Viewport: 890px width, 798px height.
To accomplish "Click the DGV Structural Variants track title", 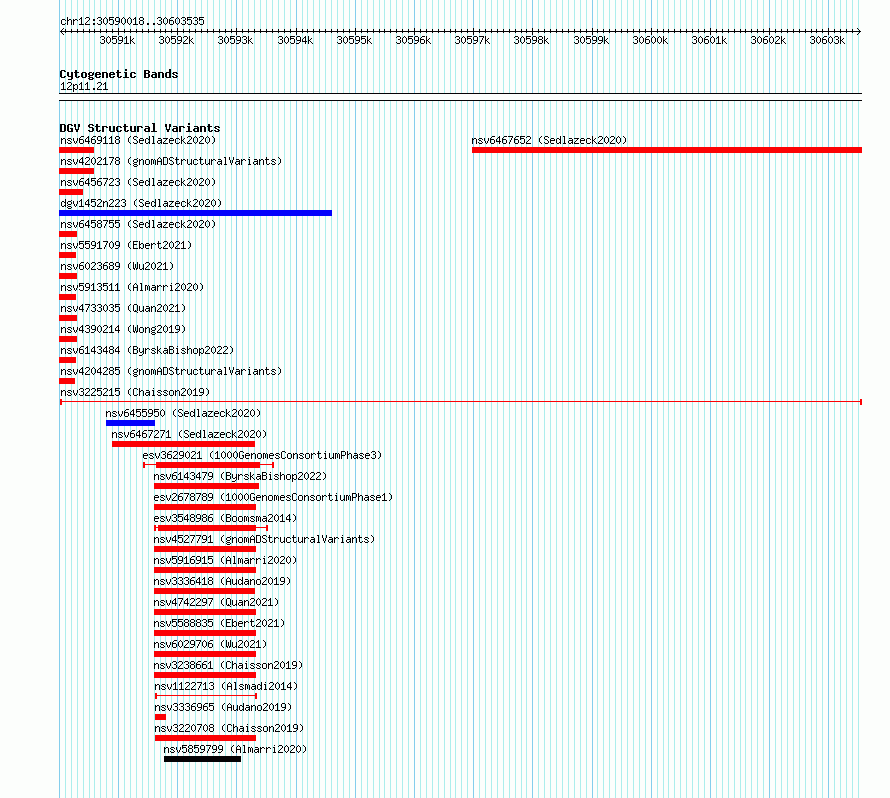I will (140, 128).
